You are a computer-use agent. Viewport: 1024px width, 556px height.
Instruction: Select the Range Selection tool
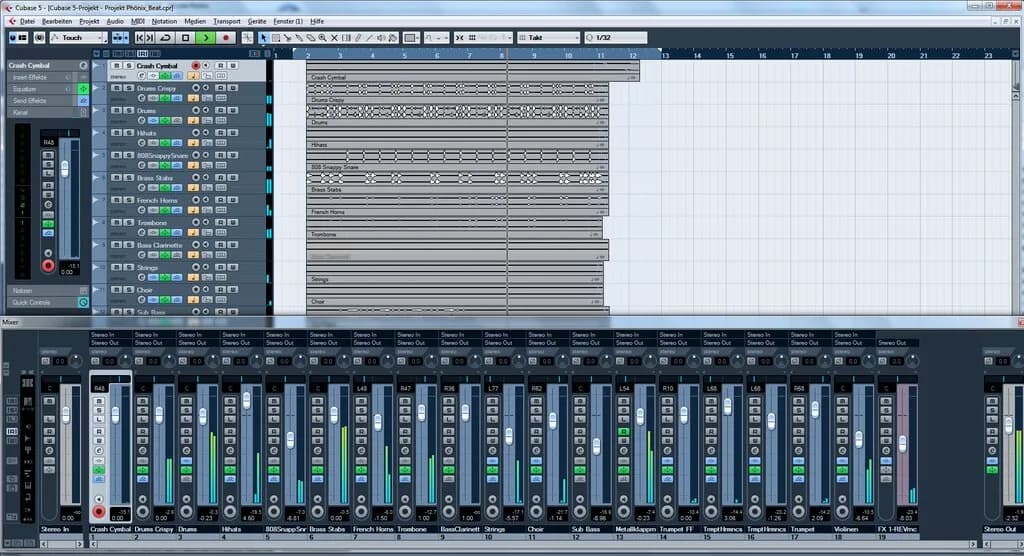(x=276, y=38)
